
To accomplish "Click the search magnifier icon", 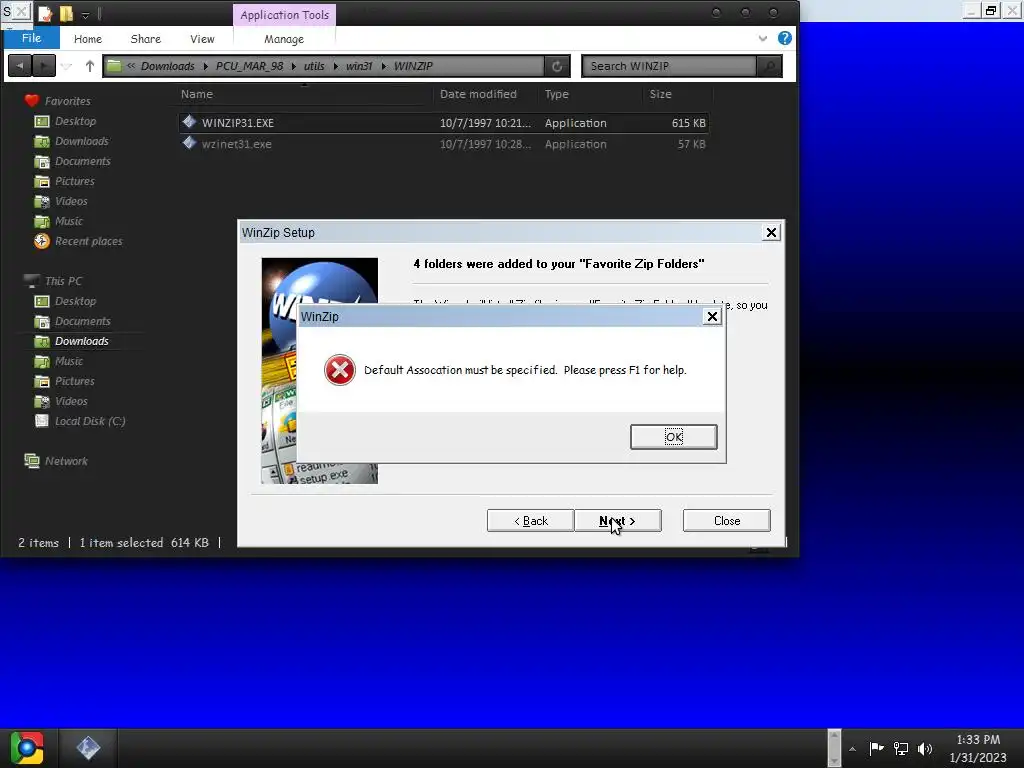I will pyautogui.click(x=770, y=66).
